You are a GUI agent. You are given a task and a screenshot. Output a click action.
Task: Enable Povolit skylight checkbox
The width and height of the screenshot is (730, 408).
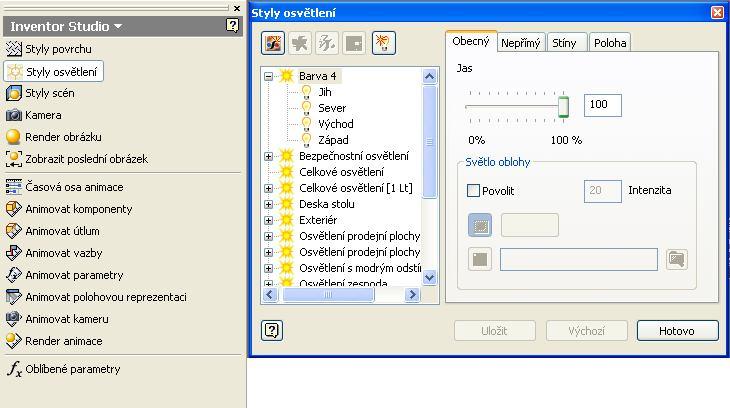(473, 190)
